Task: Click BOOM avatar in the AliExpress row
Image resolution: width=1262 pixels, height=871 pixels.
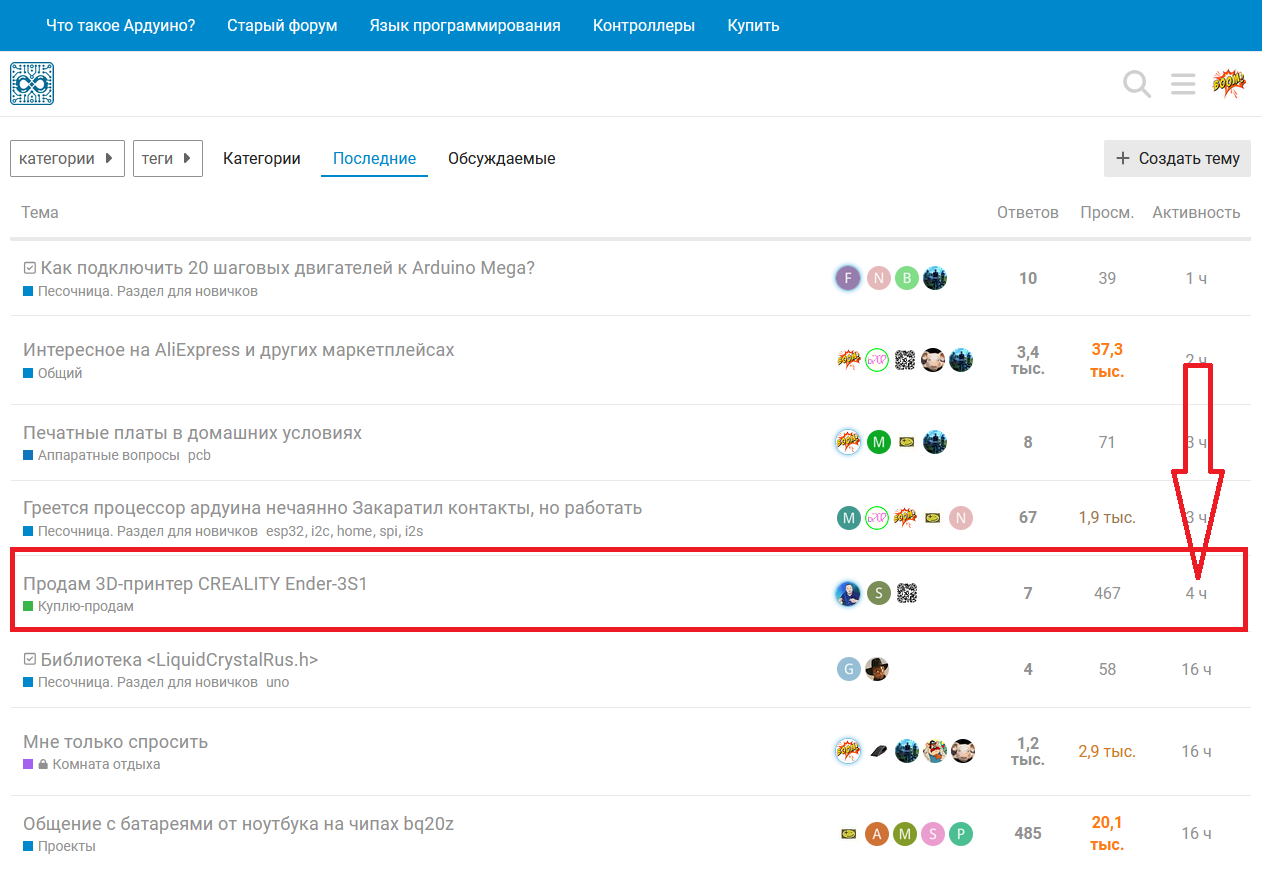Action: pyautogui.click(x=849, y=360)
